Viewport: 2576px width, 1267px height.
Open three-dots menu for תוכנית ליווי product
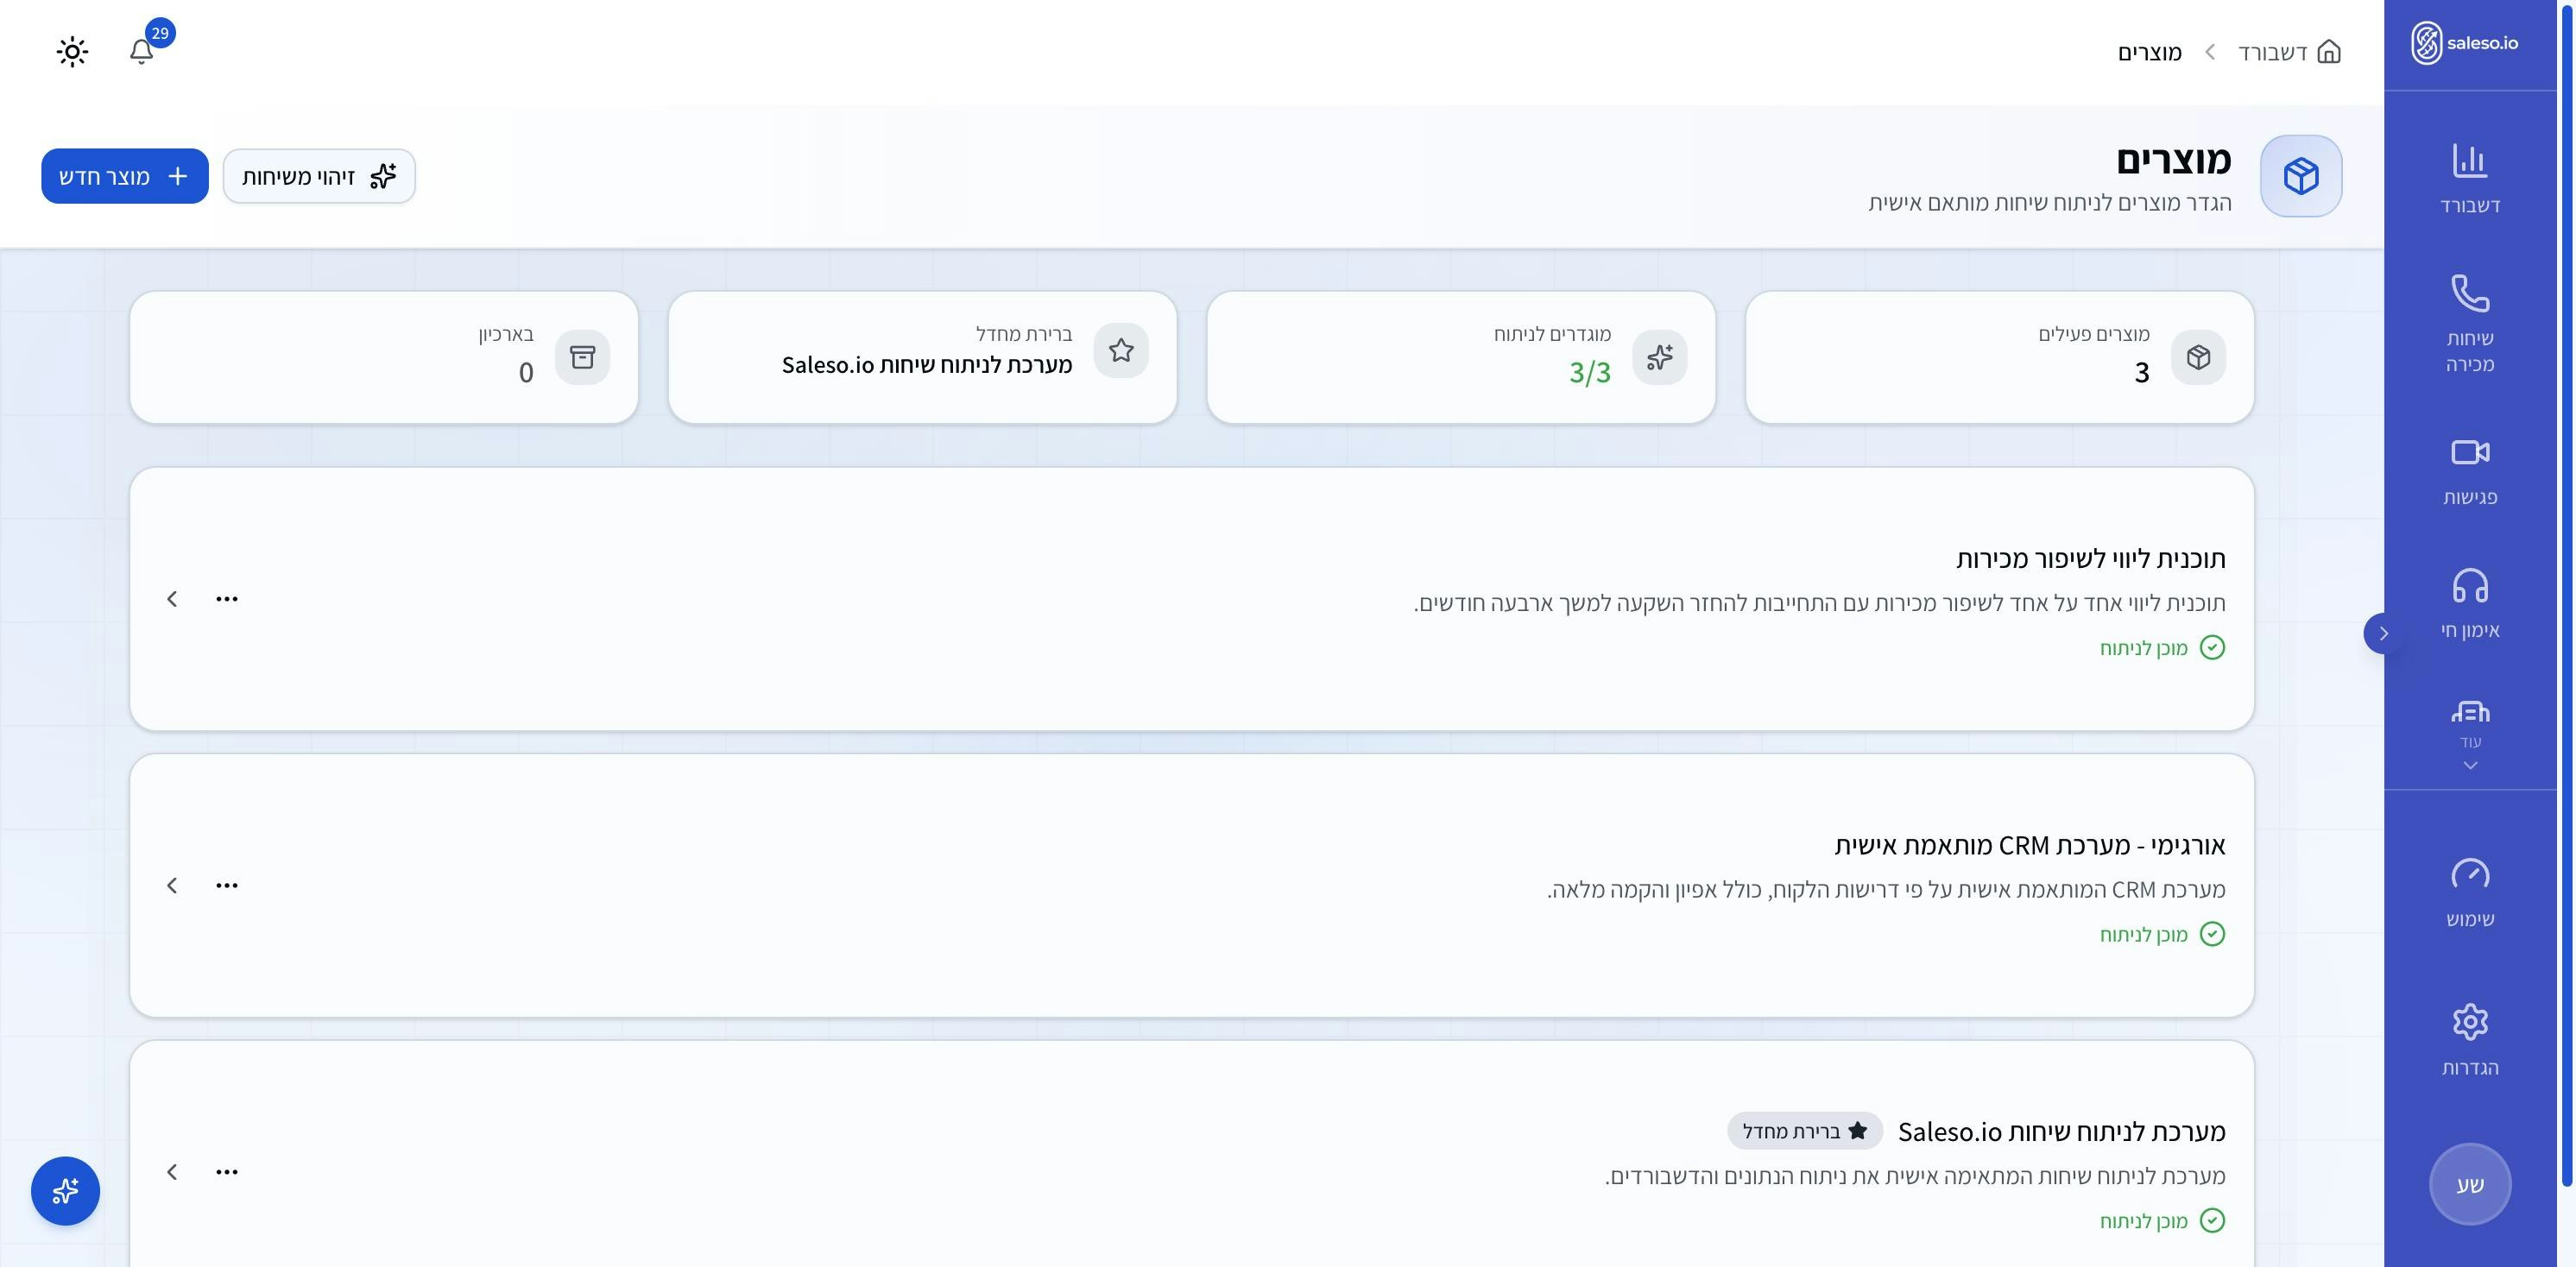pos(227,599)
